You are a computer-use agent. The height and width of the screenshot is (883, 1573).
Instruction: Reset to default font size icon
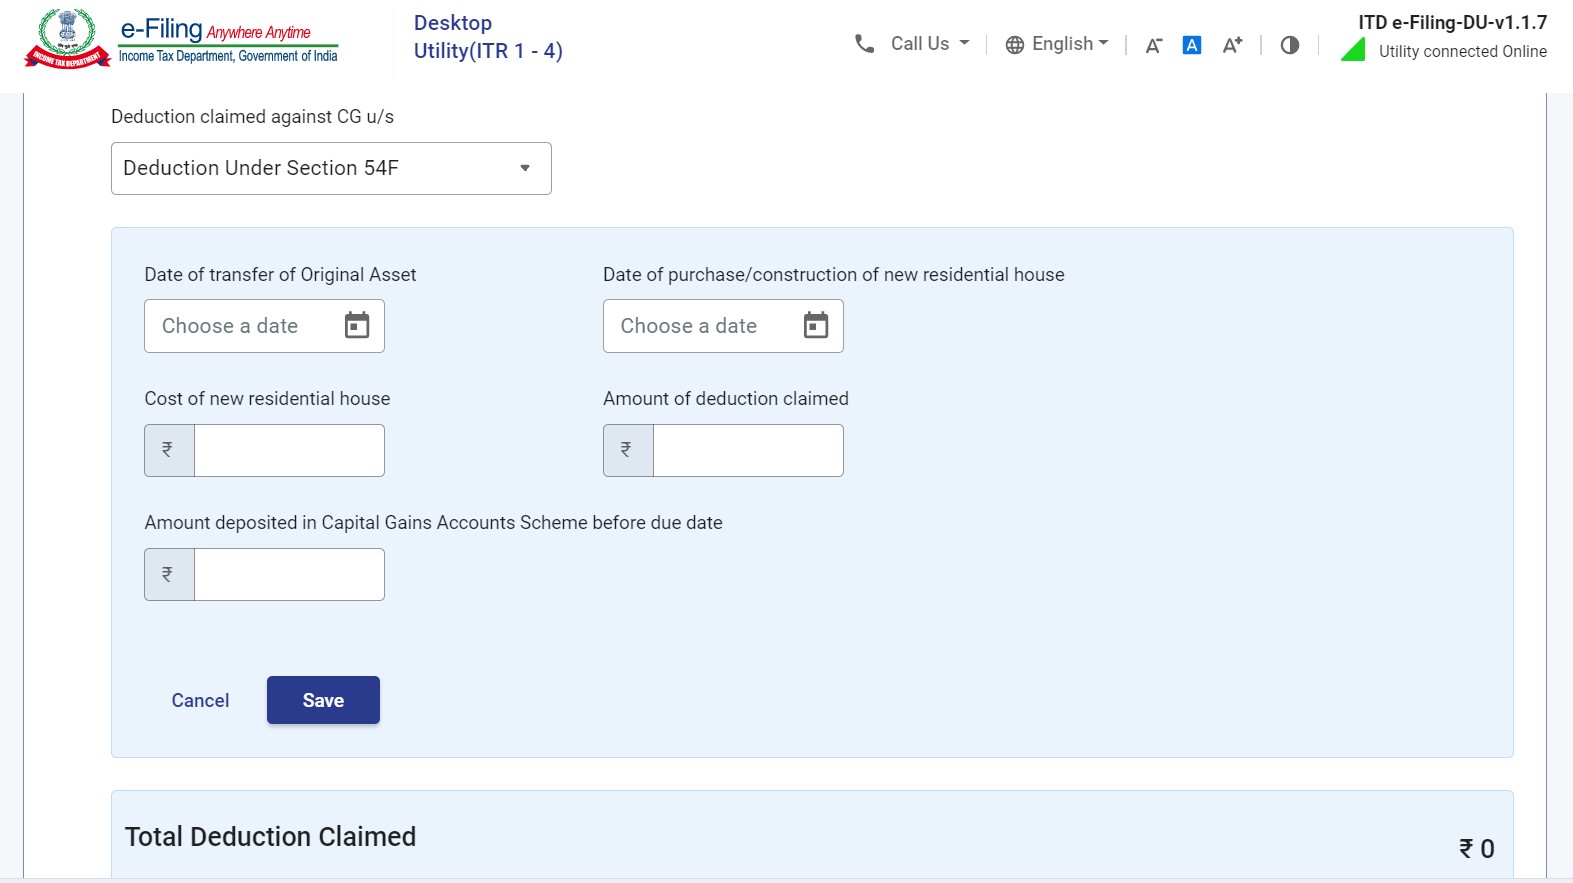[x=1191, y=45]
